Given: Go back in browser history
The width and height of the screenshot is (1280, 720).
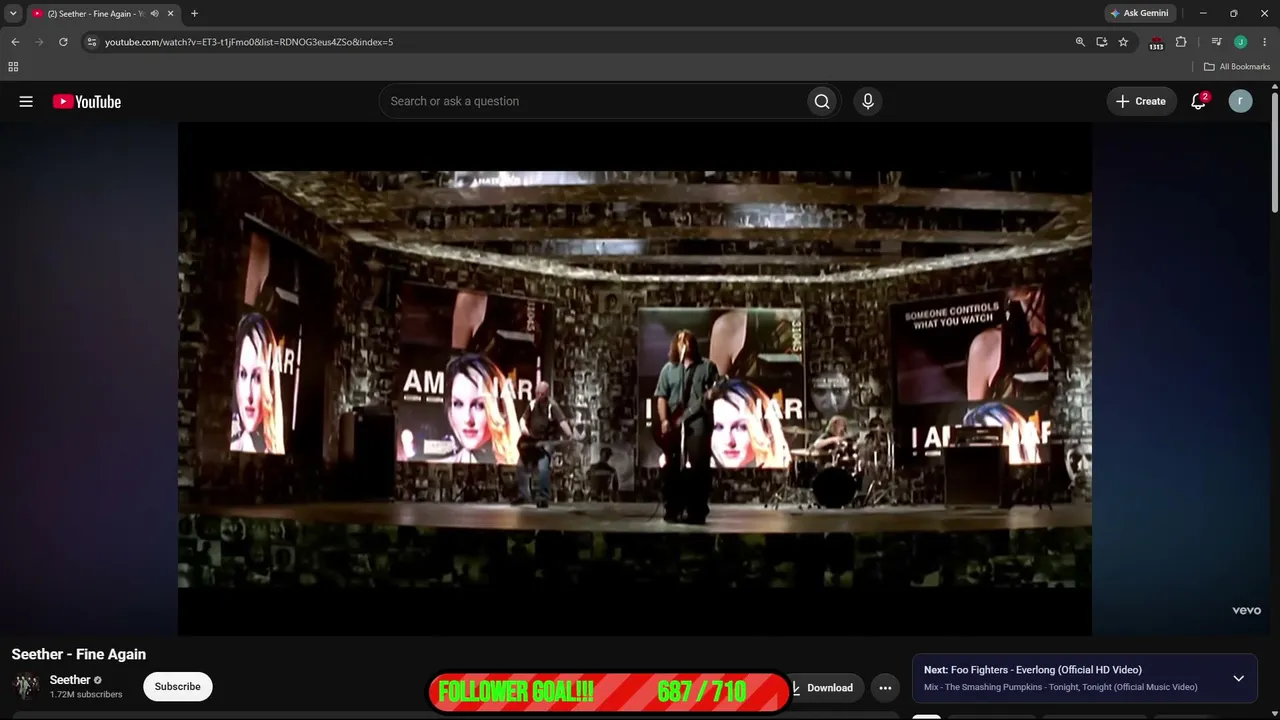Looking at the screenshot, I should 15,42.
